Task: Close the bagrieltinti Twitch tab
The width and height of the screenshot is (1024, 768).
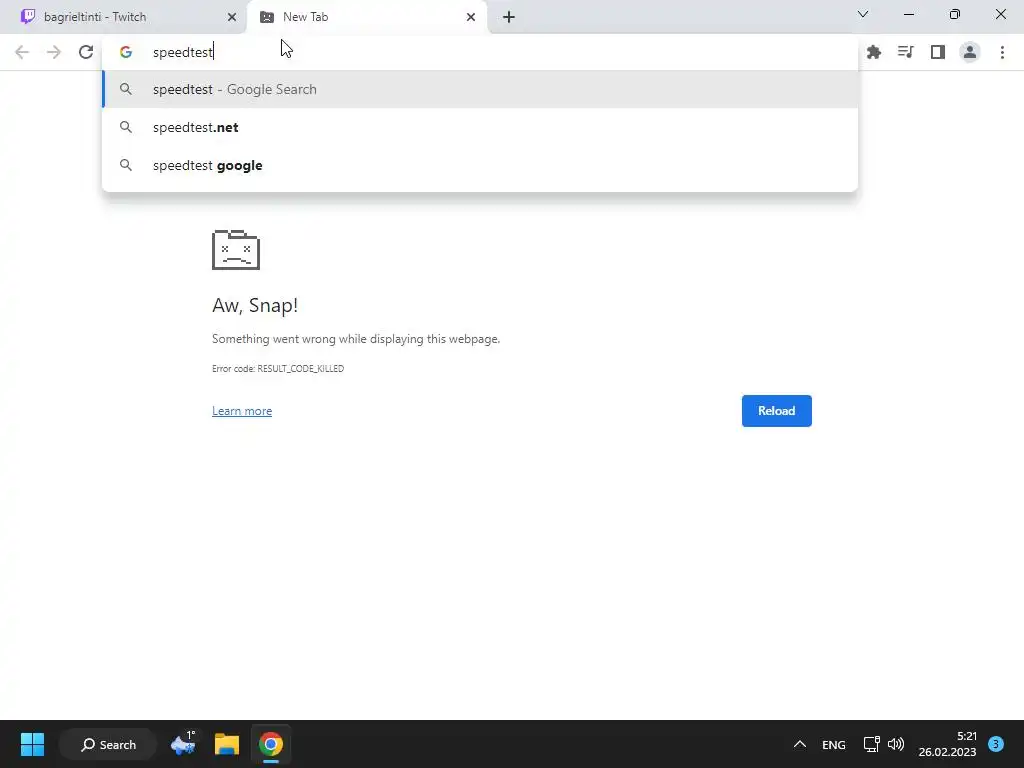Action: click(232, 17)
